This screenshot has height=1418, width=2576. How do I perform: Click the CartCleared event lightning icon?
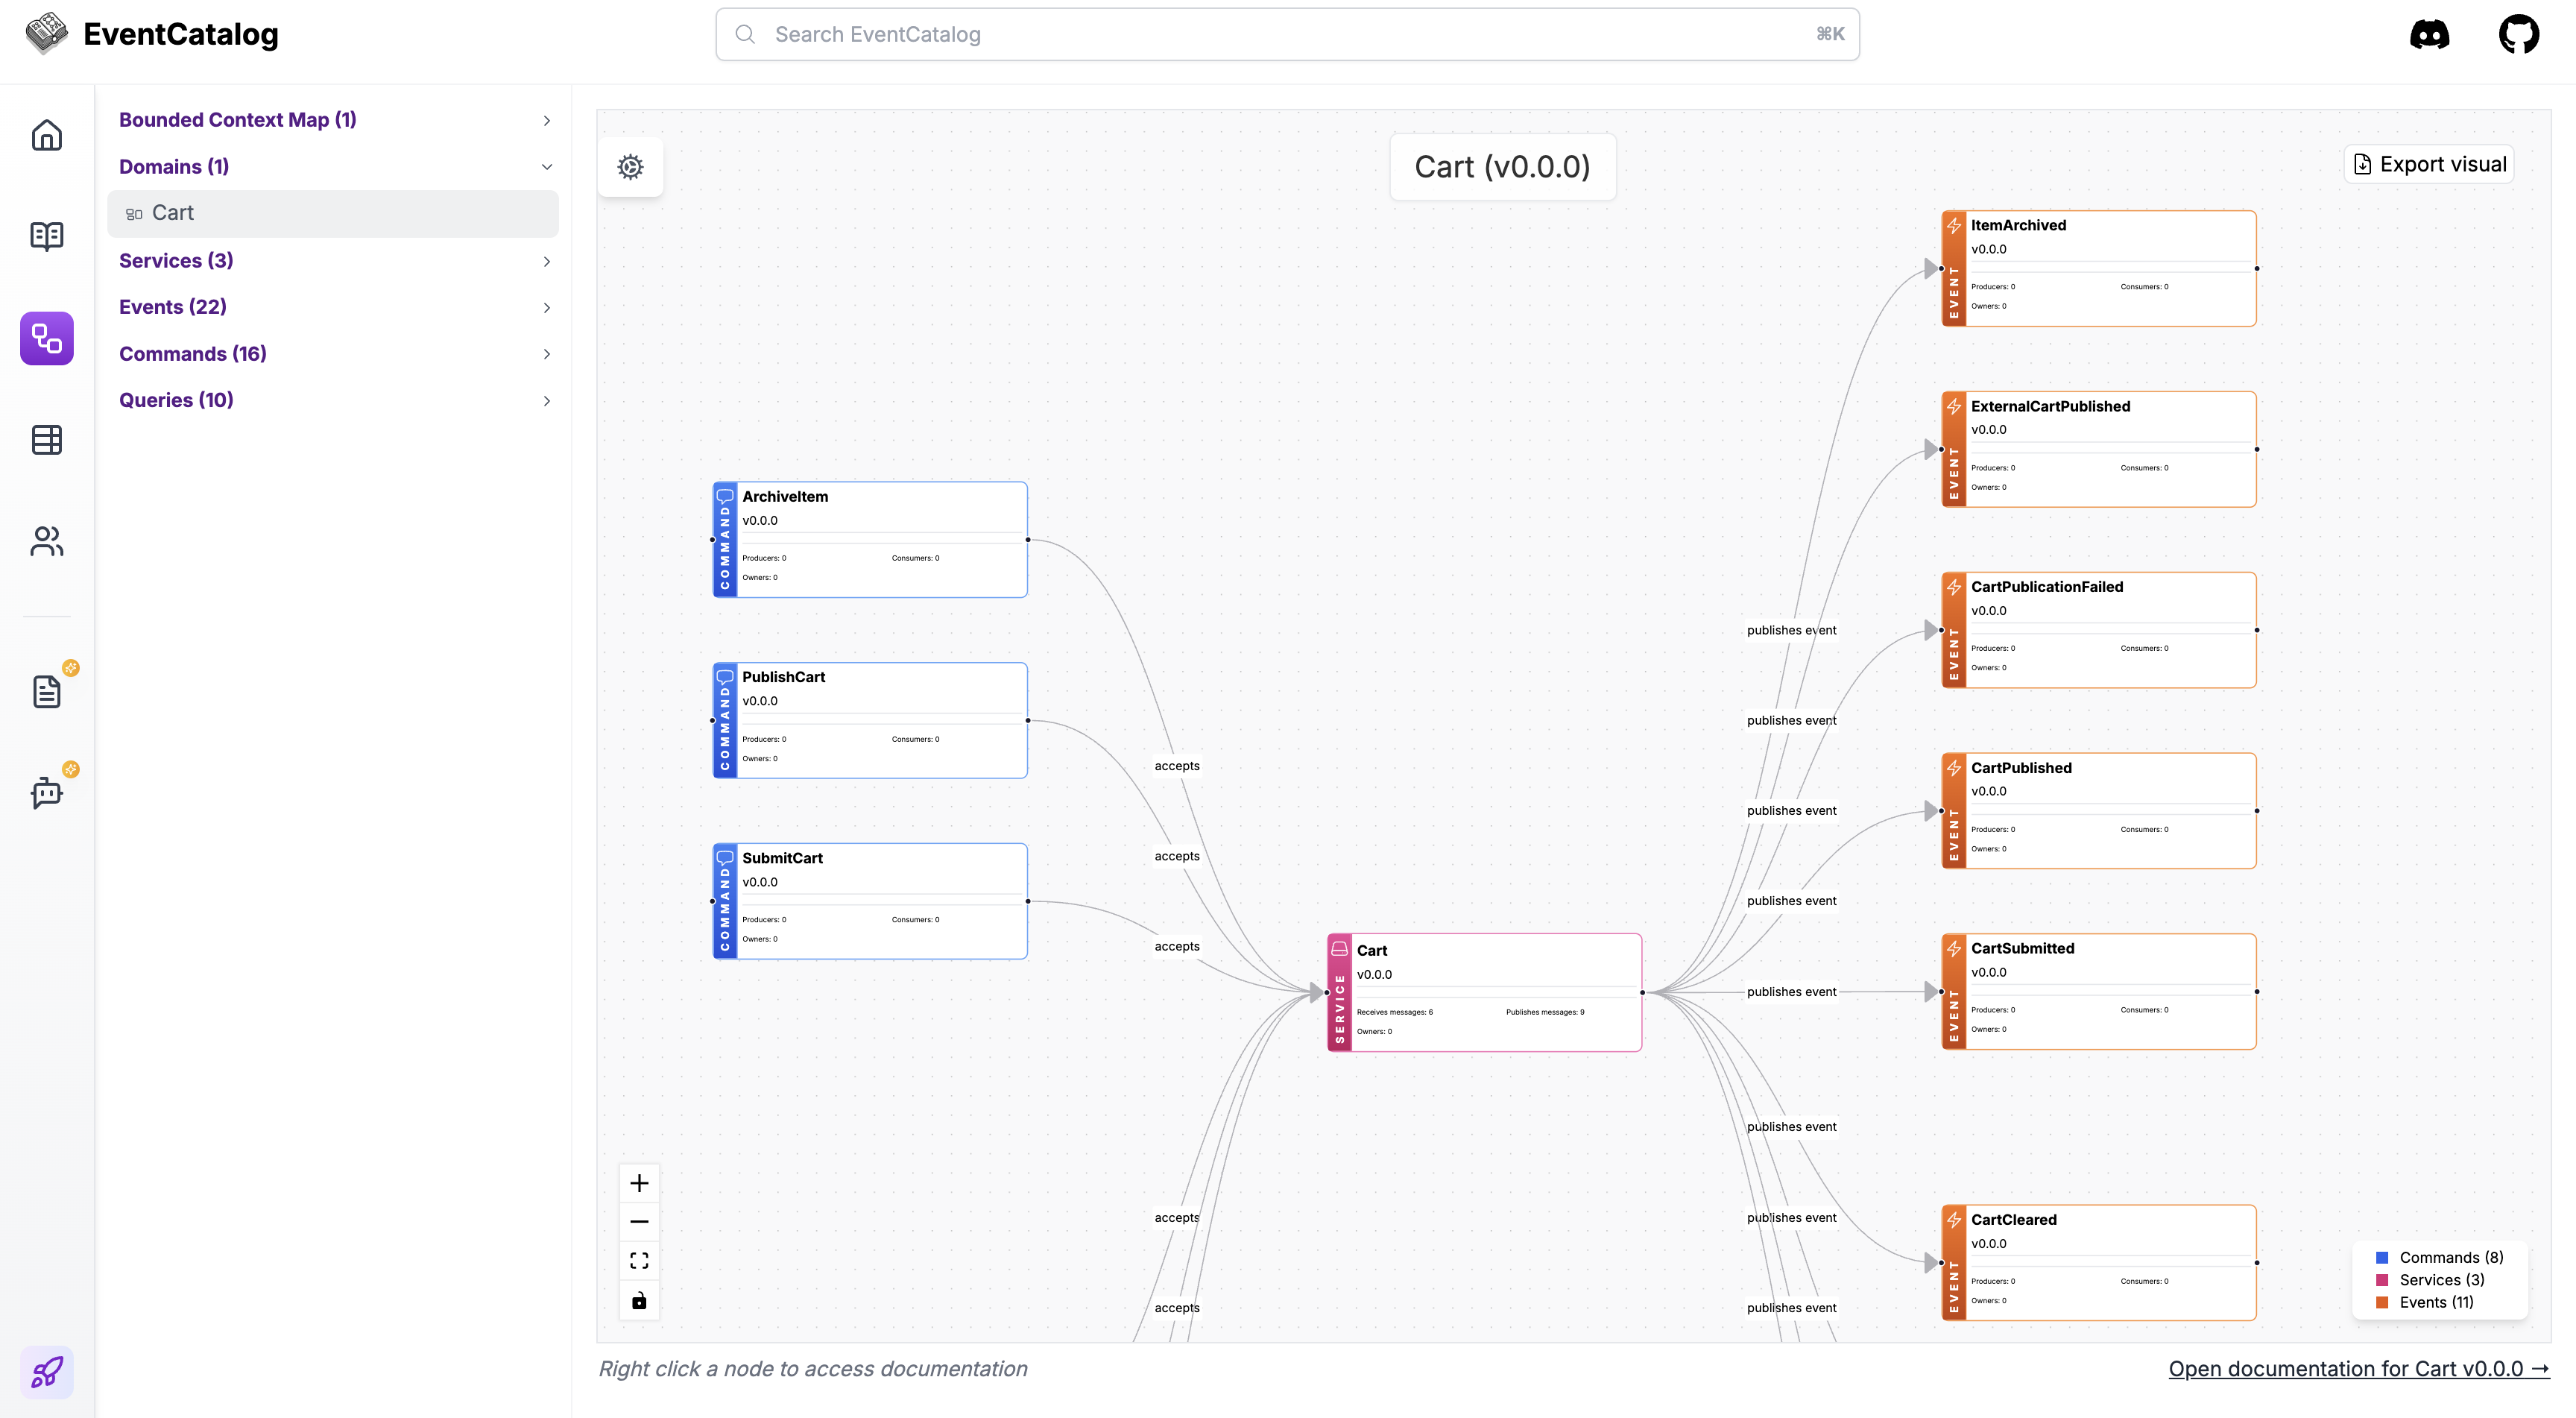tap(1954, 1220)
